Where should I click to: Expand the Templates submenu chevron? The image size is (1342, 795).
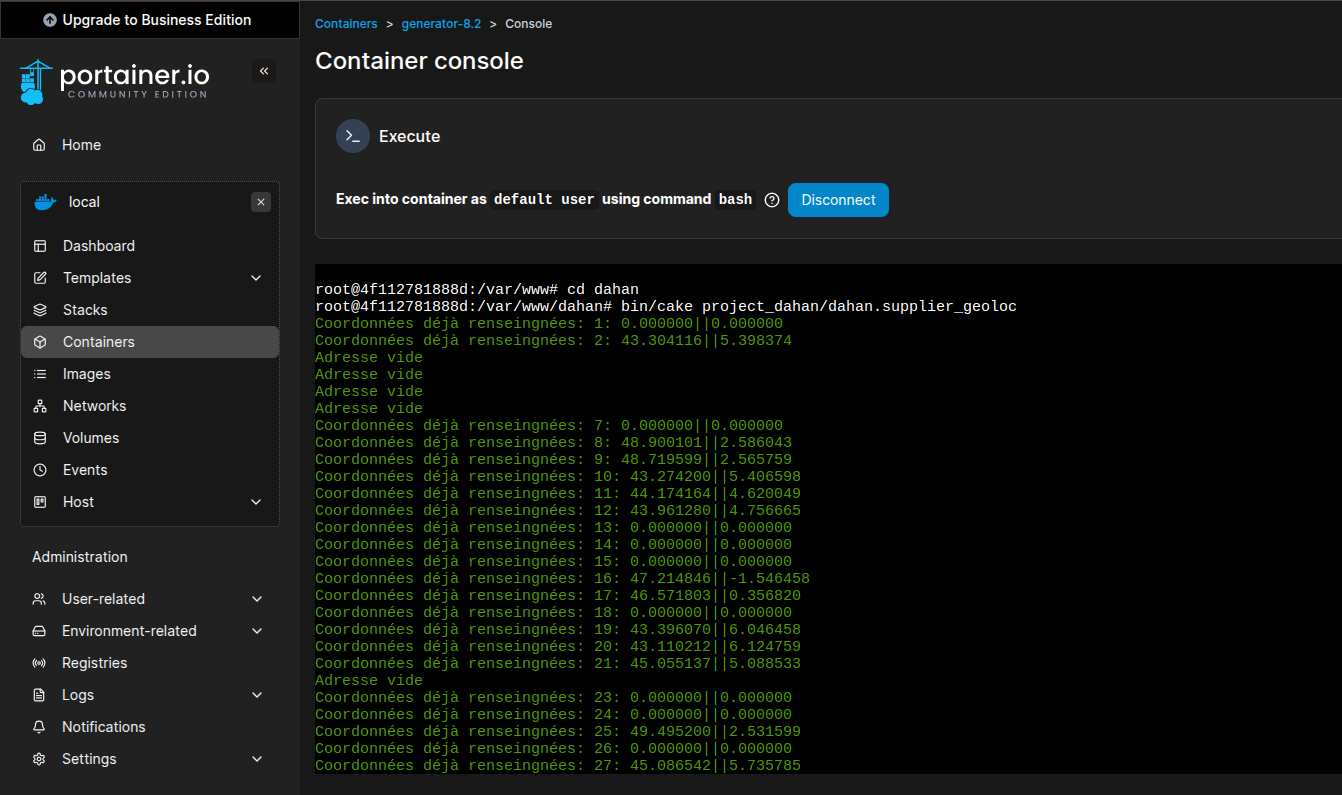256,278
